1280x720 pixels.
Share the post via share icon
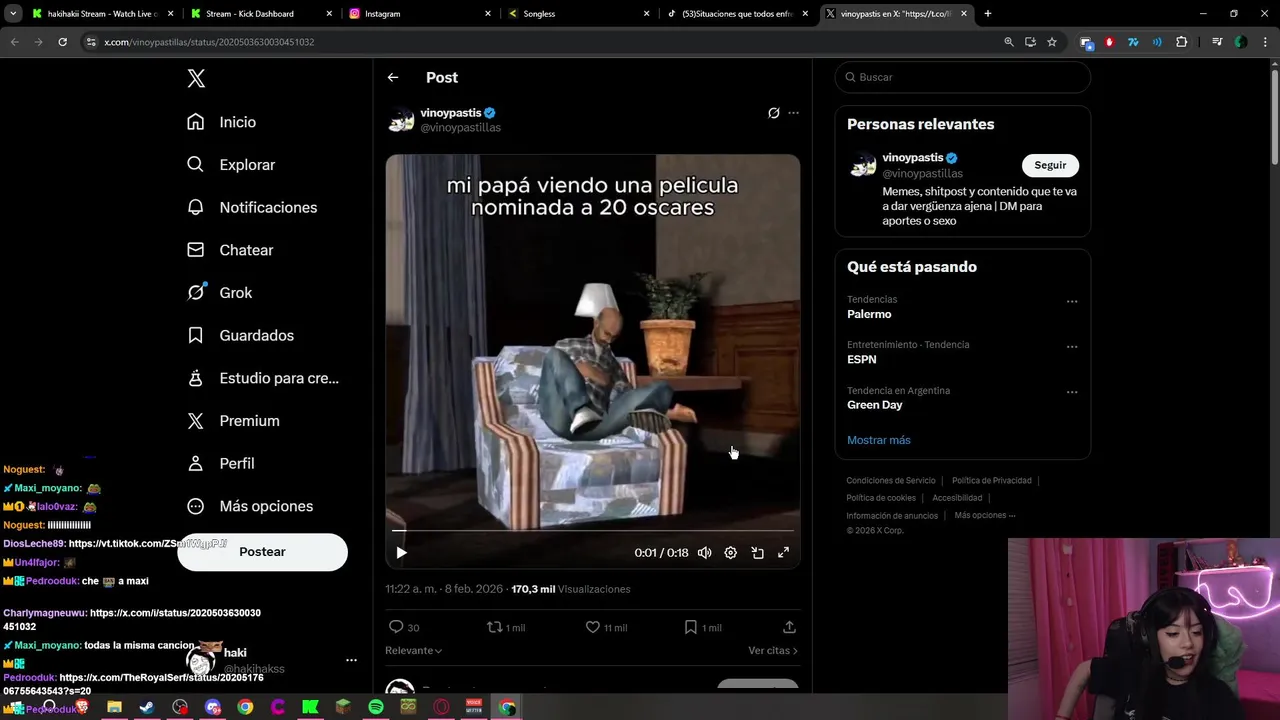789,627
